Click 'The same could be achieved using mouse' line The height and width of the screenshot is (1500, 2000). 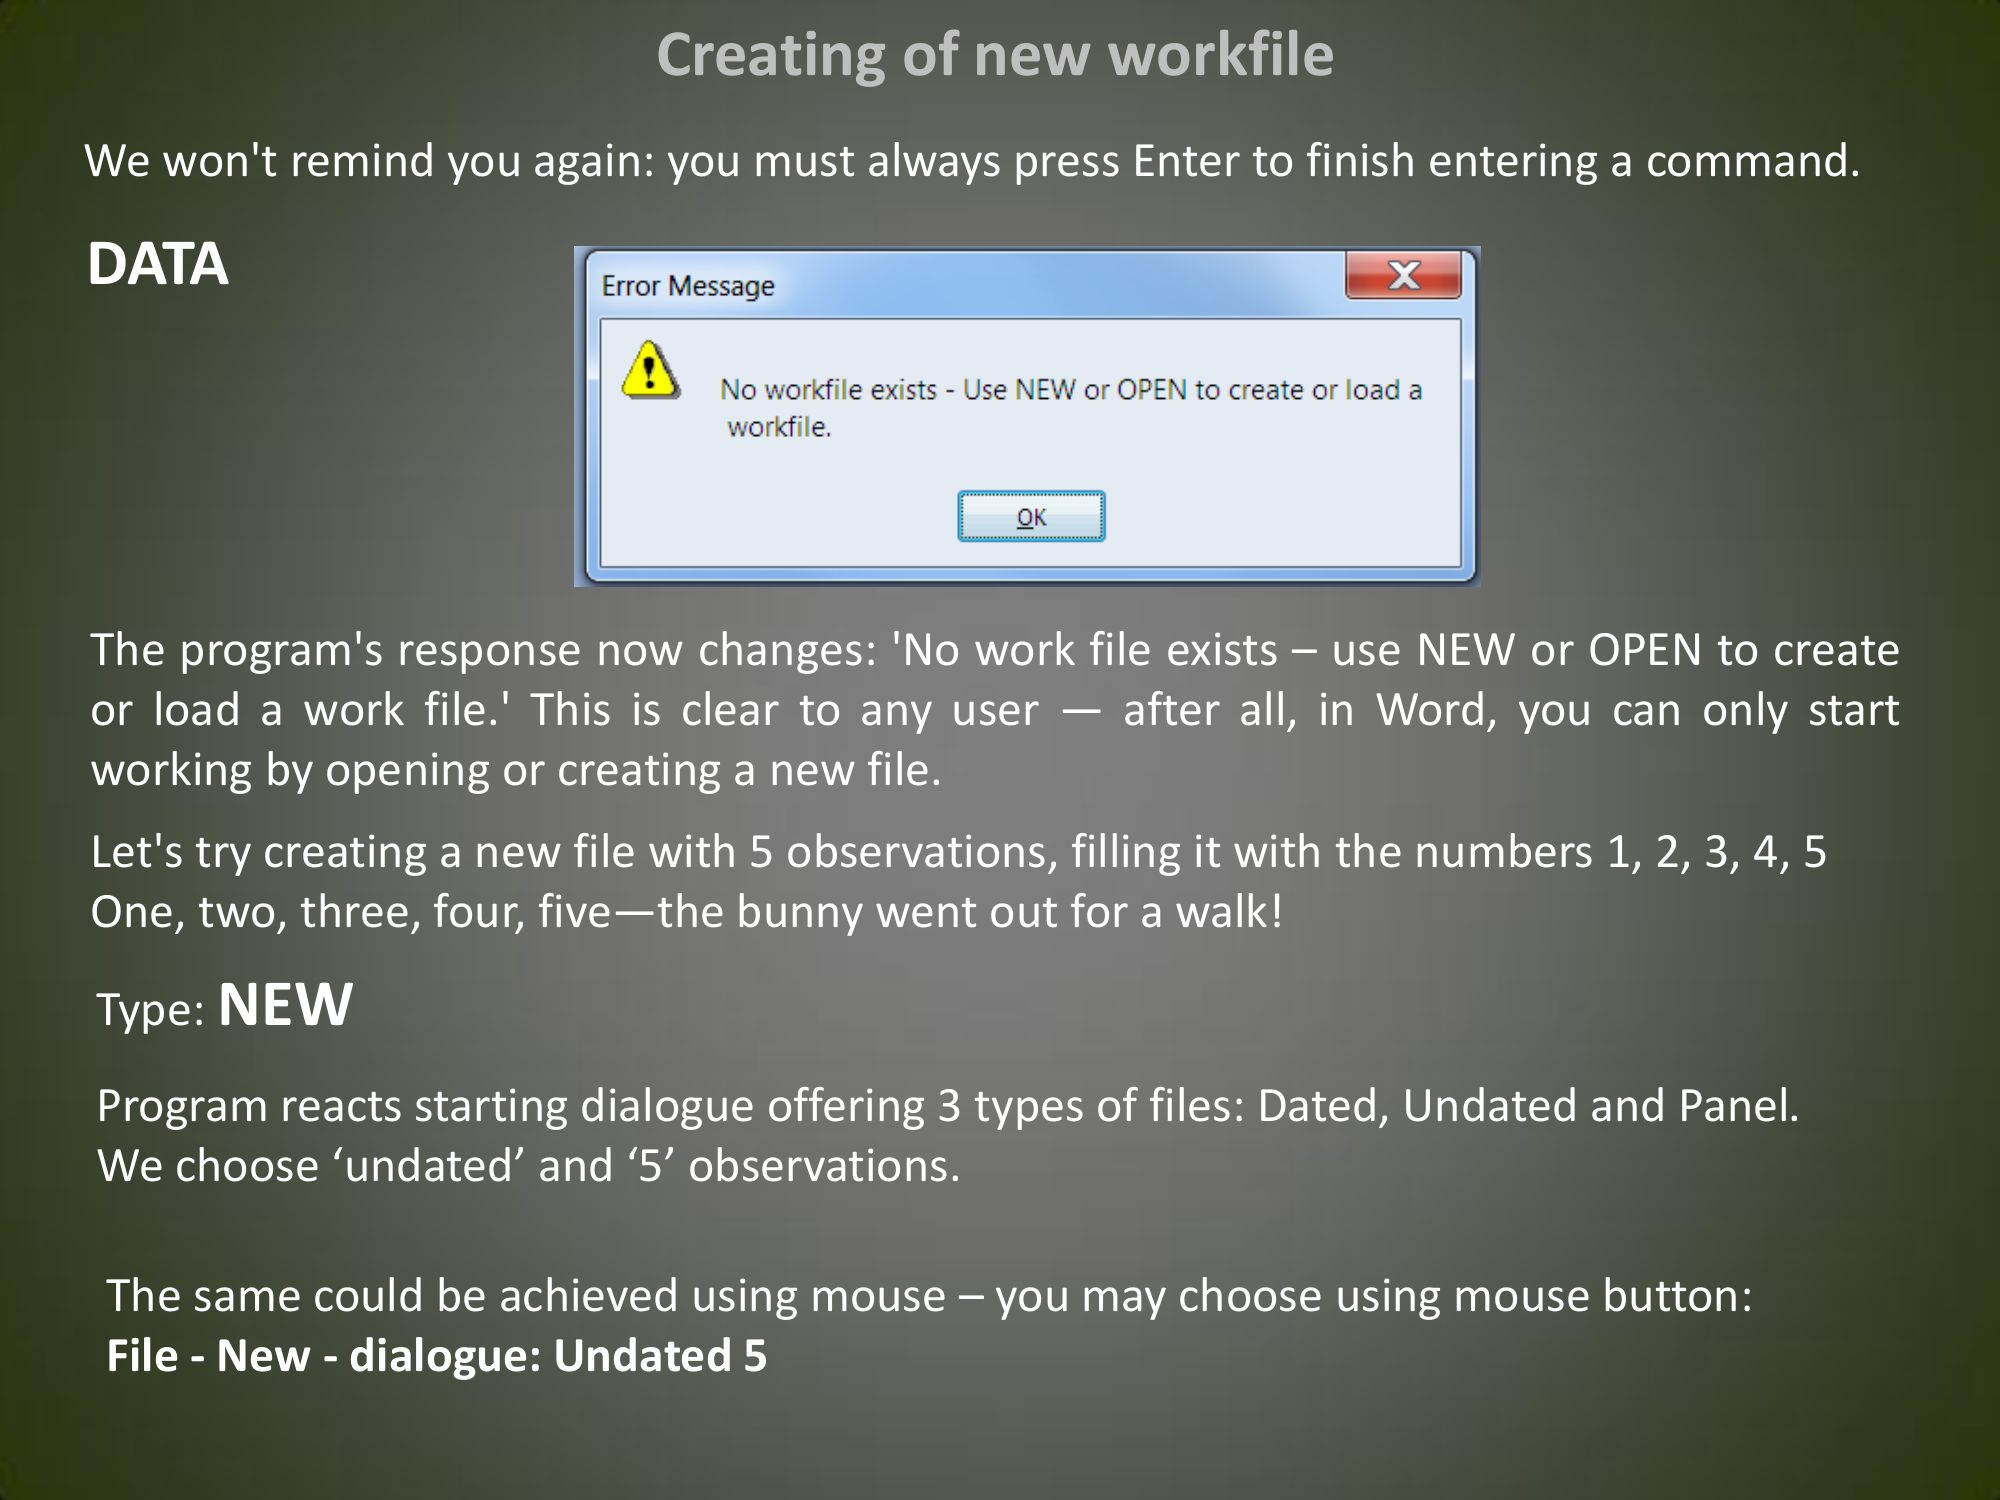928,1296
